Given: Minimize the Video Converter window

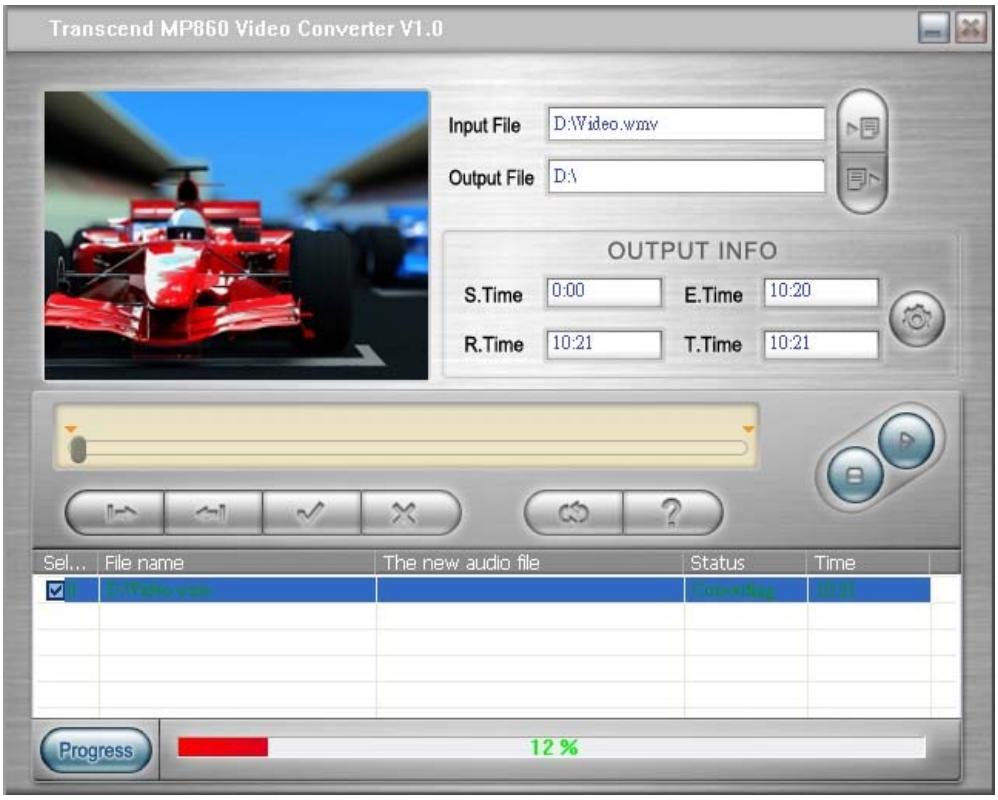Looking at the screenshot, I should 934,29.
